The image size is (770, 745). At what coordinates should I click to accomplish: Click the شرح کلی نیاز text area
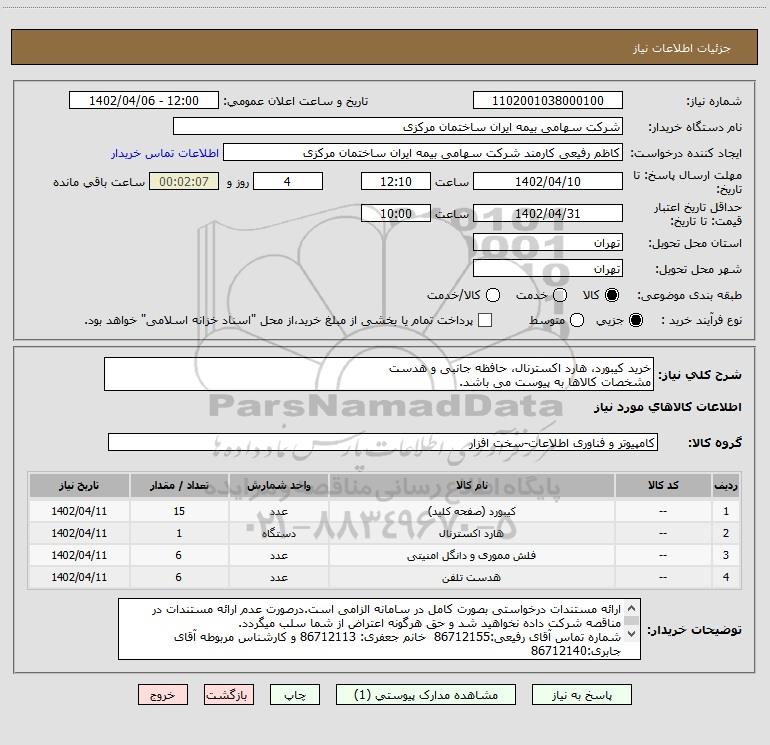(379, 374)
